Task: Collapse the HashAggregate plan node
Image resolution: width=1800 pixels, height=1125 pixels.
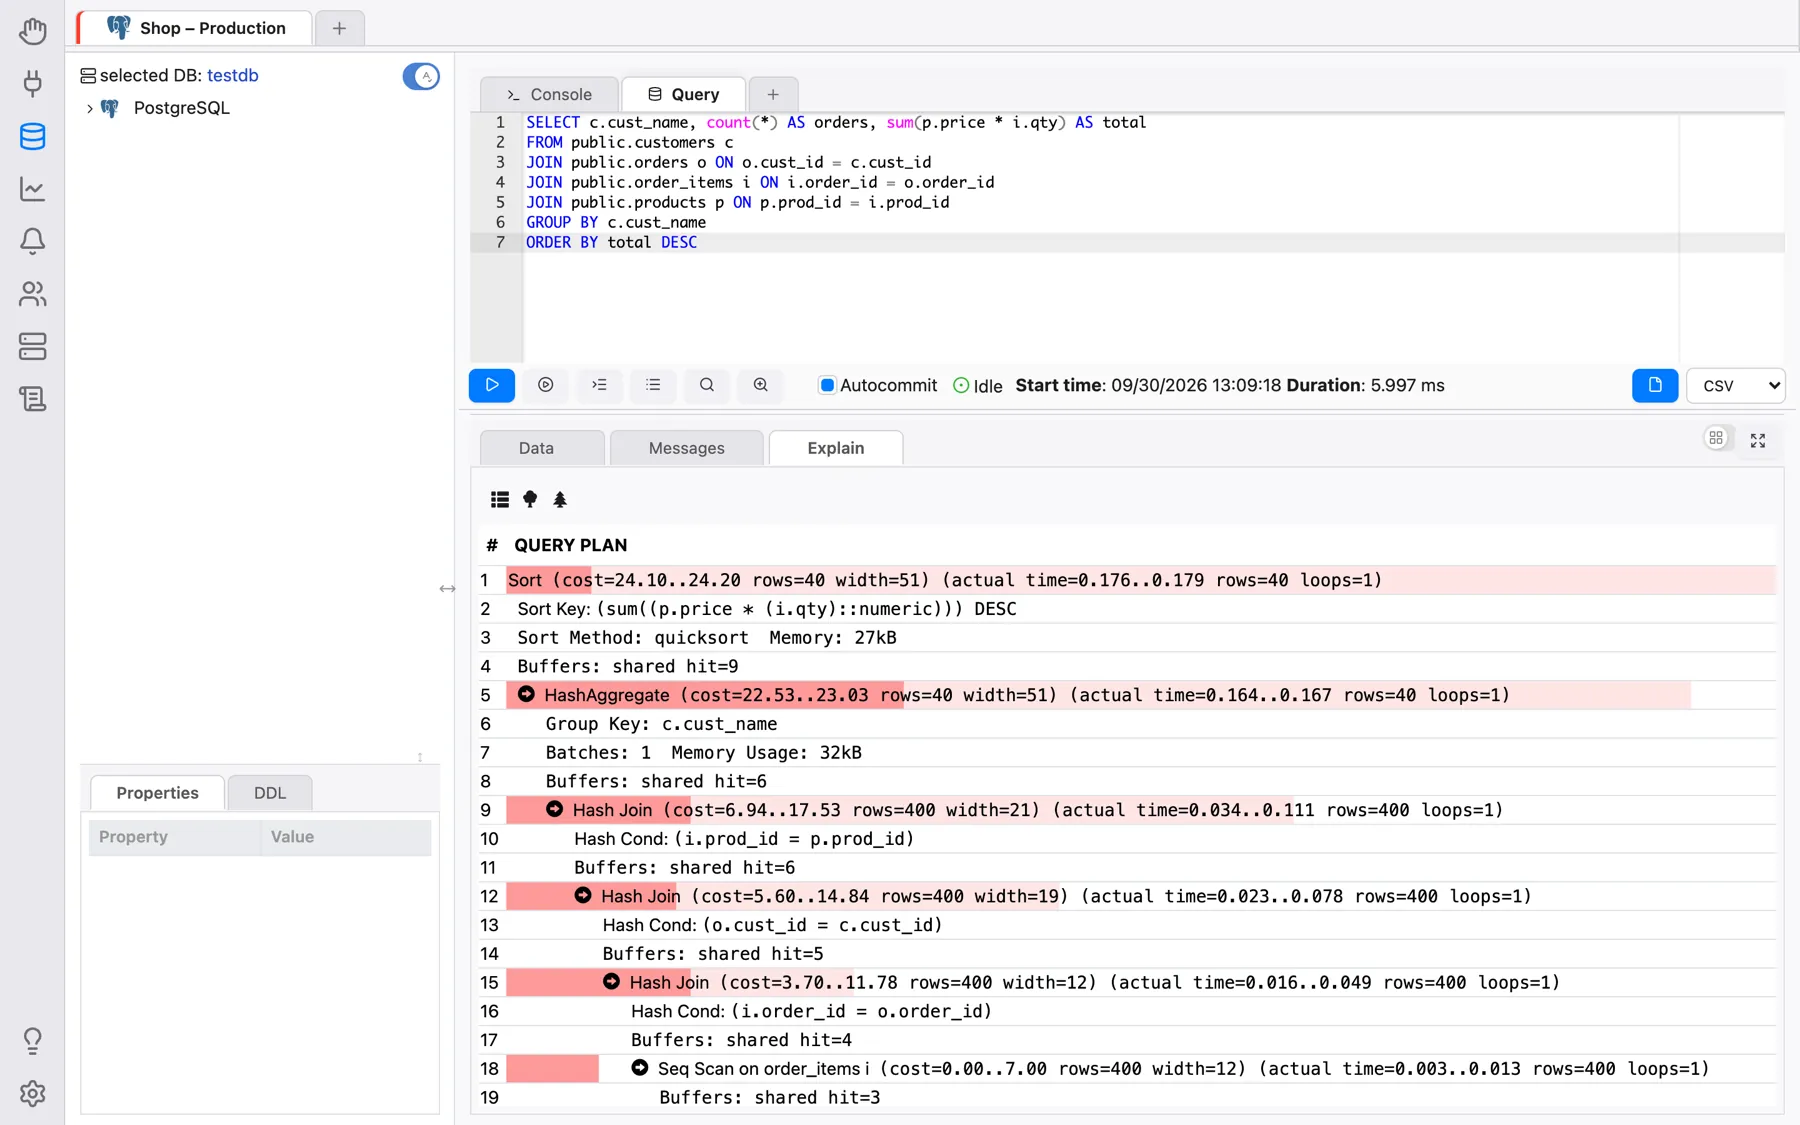Action: (x=526, y=694)
